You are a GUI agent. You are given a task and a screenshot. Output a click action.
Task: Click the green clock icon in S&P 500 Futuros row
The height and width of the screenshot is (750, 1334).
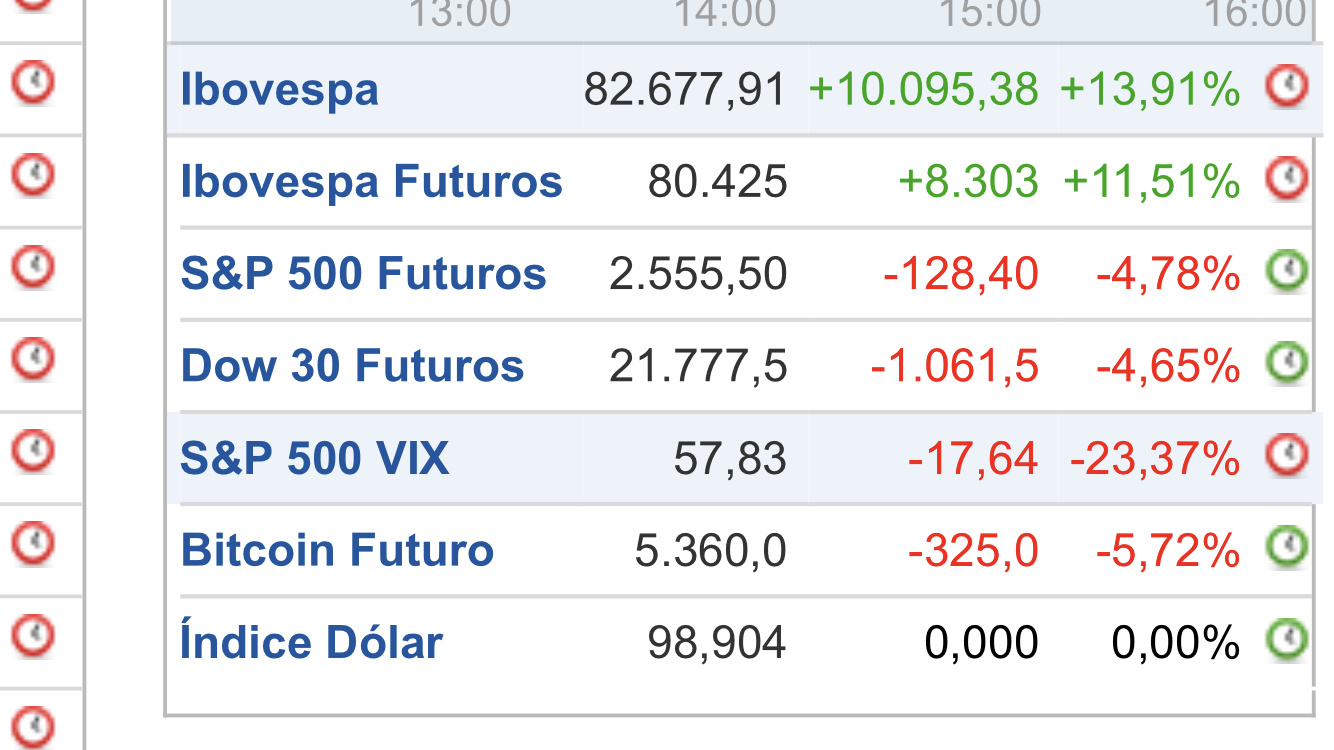click(1287, 271)
